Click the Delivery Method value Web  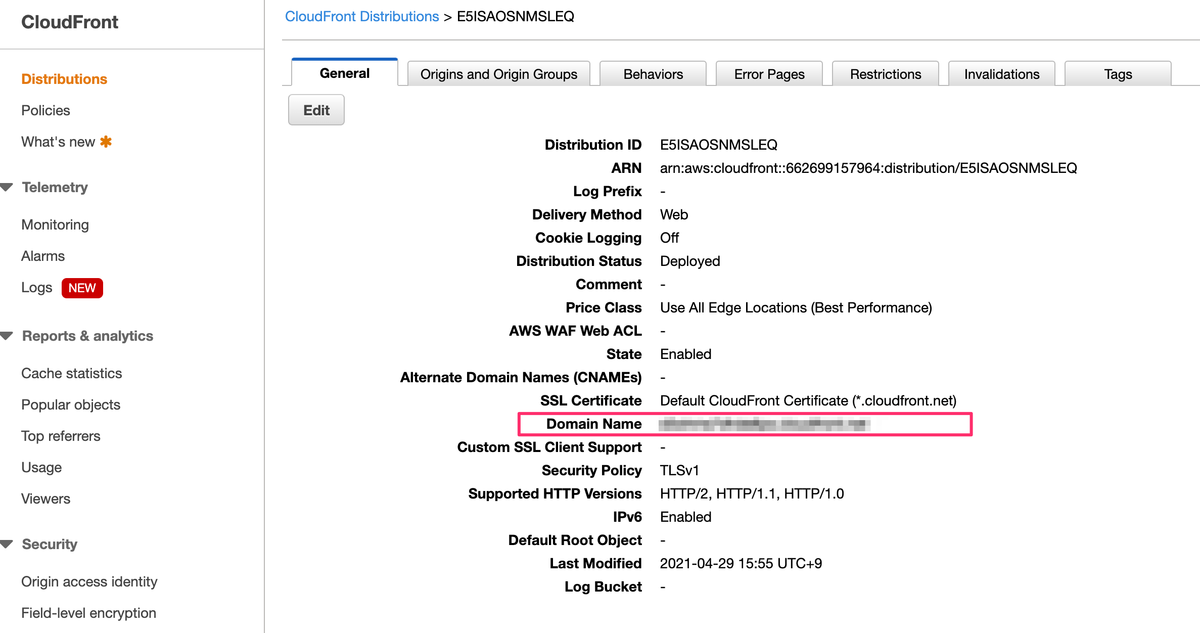pyautogui.click(x=674, y=214)
